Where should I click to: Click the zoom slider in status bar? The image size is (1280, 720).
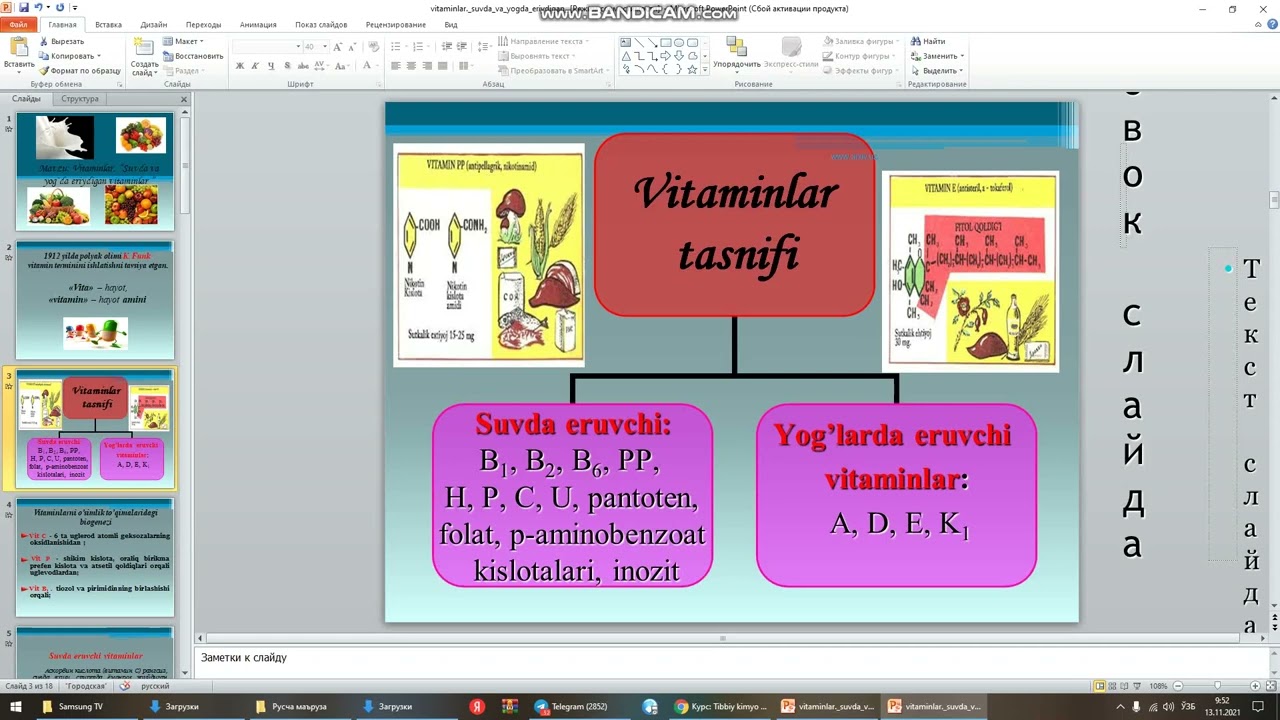point(1215,686)
